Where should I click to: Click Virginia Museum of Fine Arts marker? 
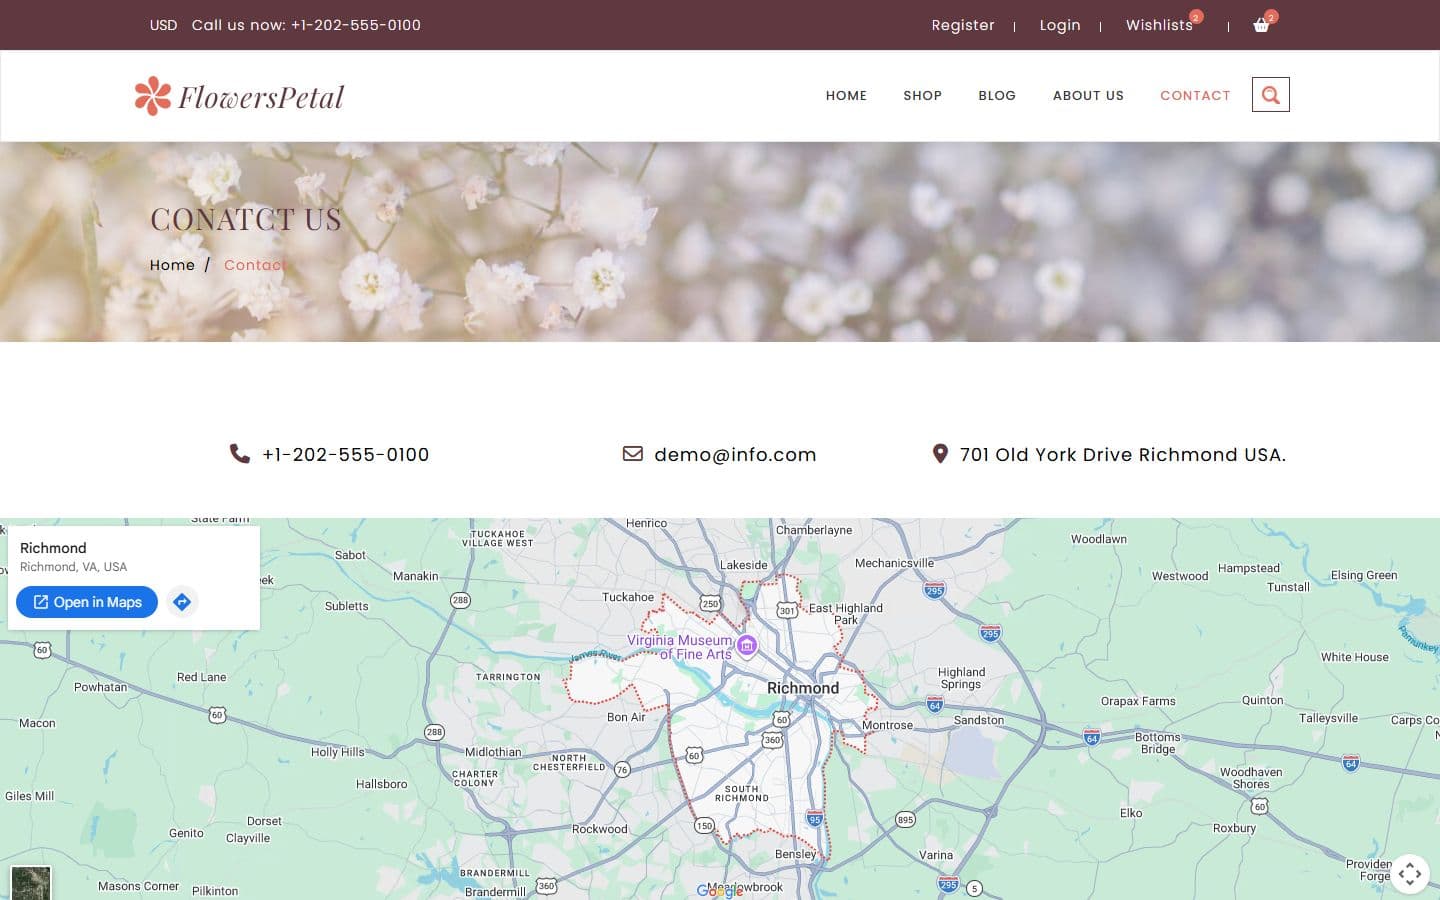(746, 647)
